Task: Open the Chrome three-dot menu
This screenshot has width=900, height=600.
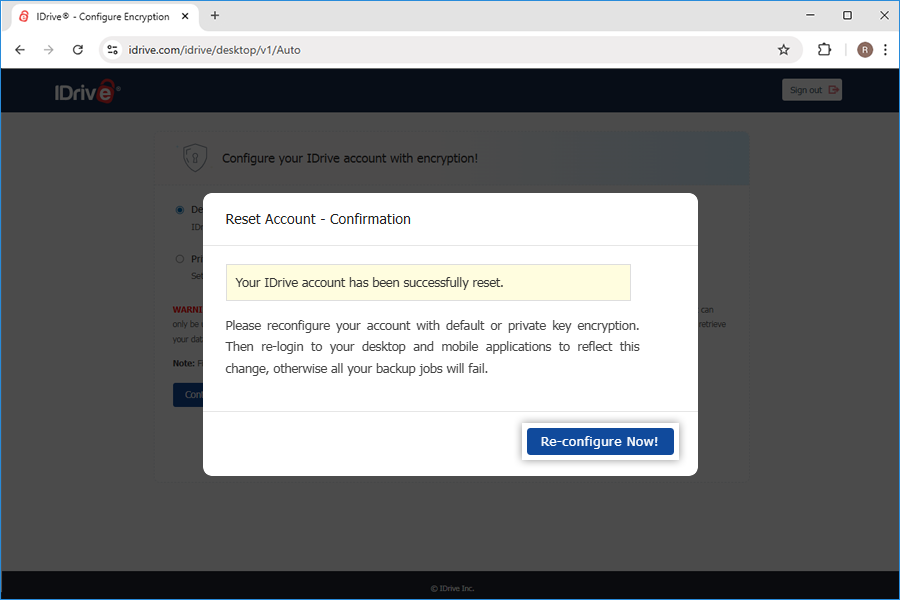Action: click(885, 50)
